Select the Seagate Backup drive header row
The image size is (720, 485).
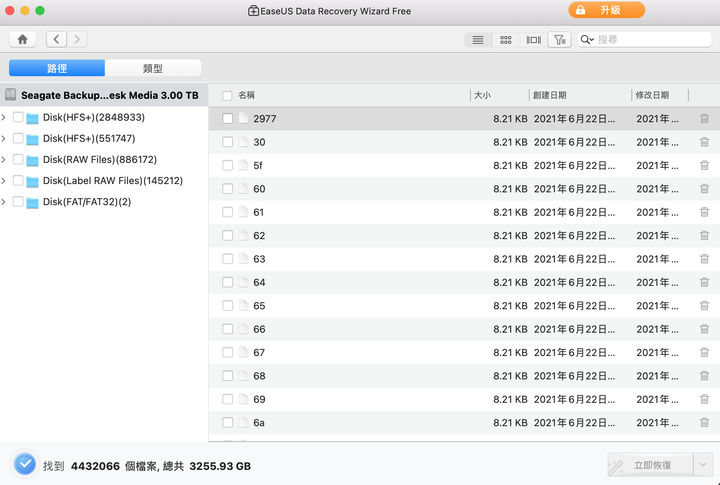104,95
